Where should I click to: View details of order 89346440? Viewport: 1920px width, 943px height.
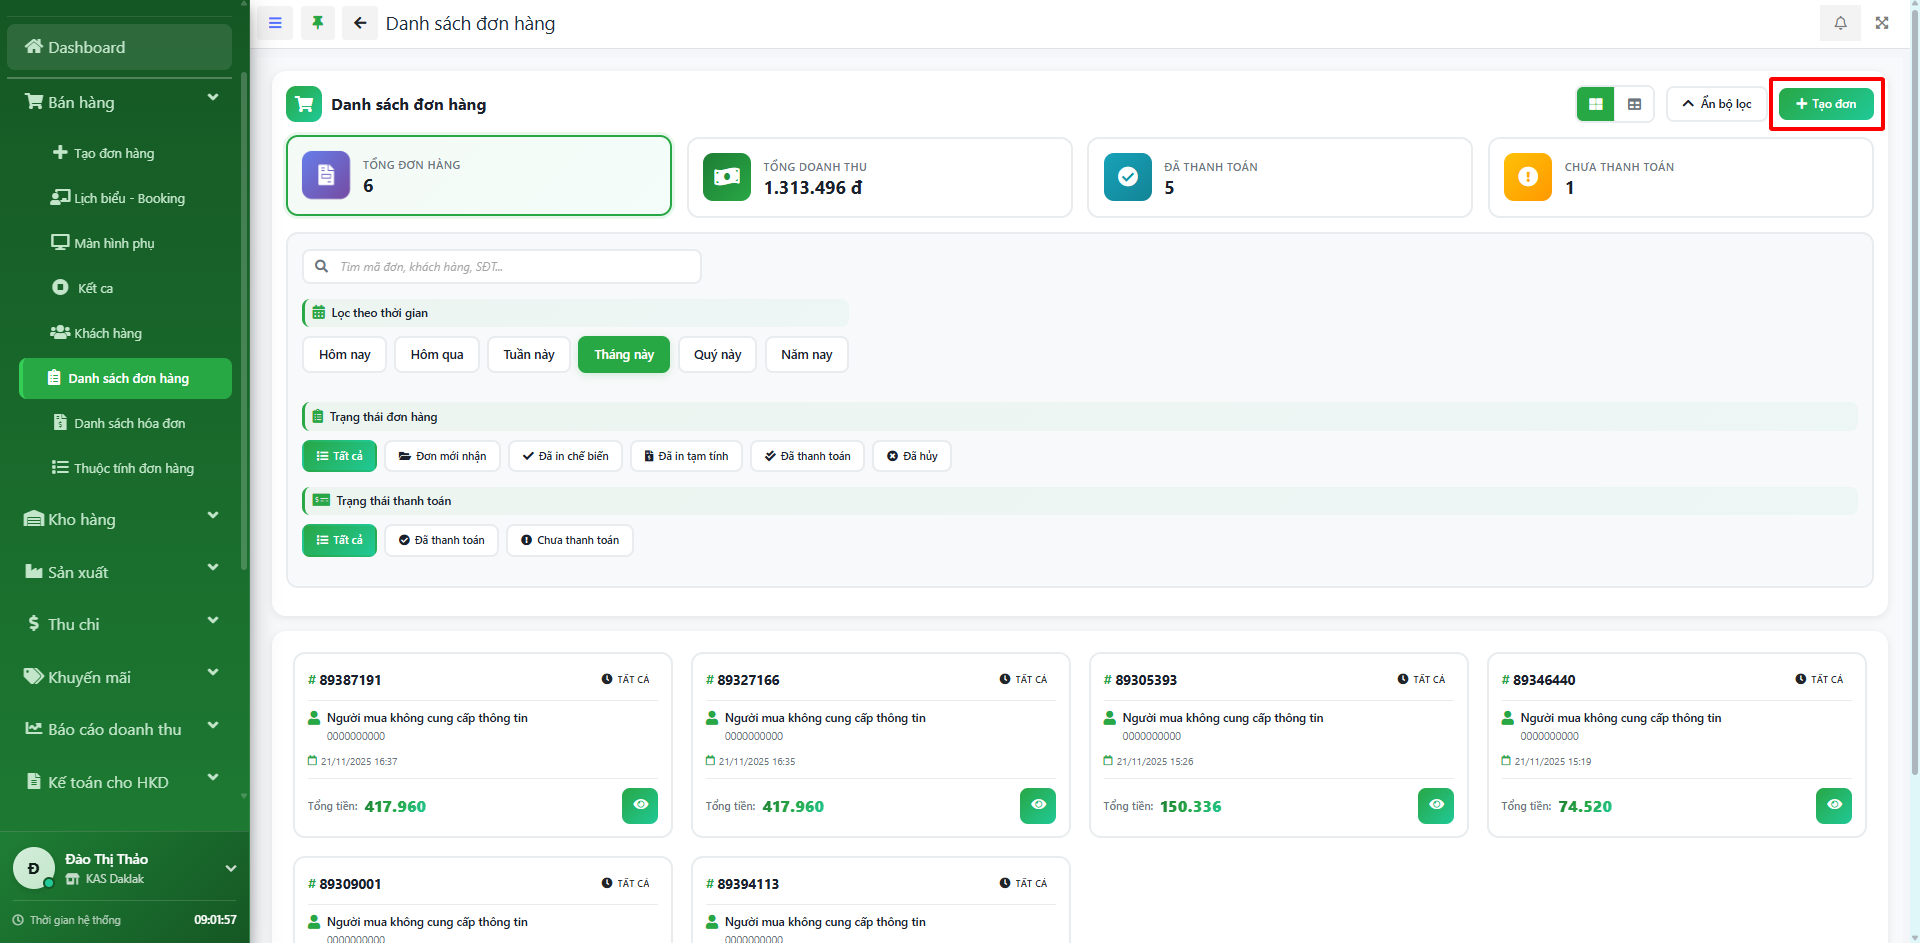click(1833, 805)
